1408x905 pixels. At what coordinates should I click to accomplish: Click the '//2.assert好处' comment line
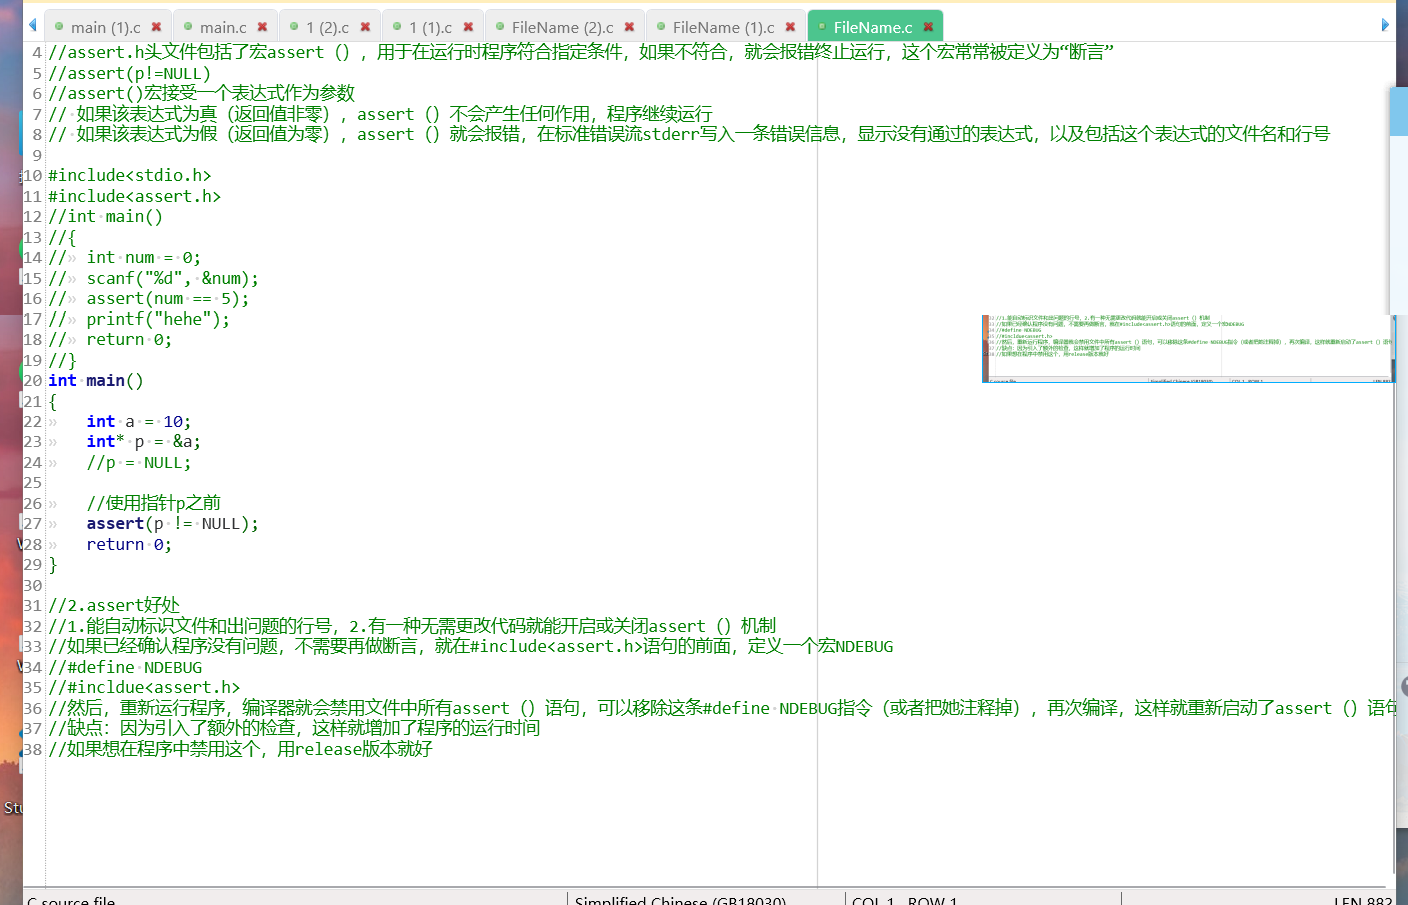(x=114, y=605)
